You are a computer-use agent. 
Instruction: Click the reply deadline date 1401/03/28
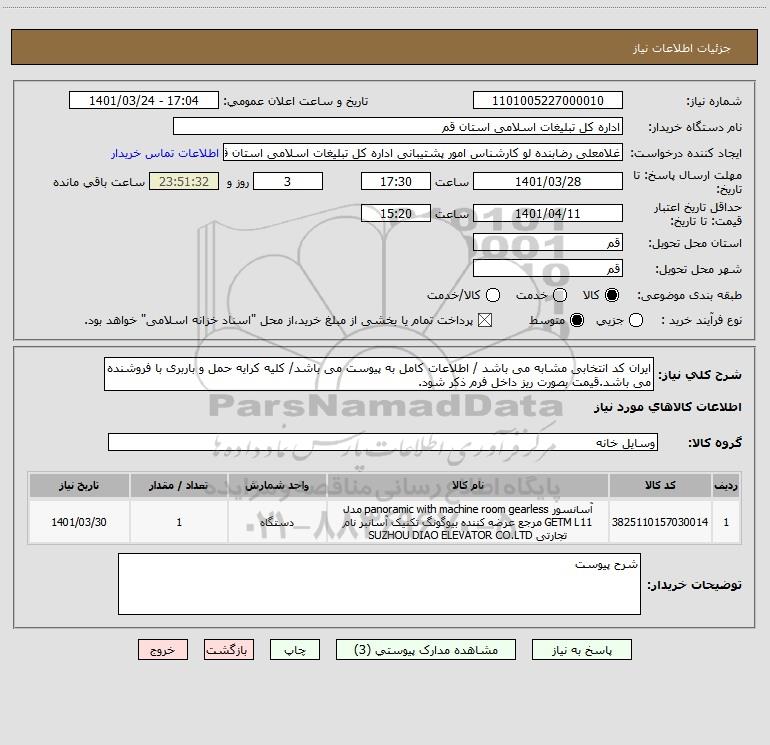point(548,181)
